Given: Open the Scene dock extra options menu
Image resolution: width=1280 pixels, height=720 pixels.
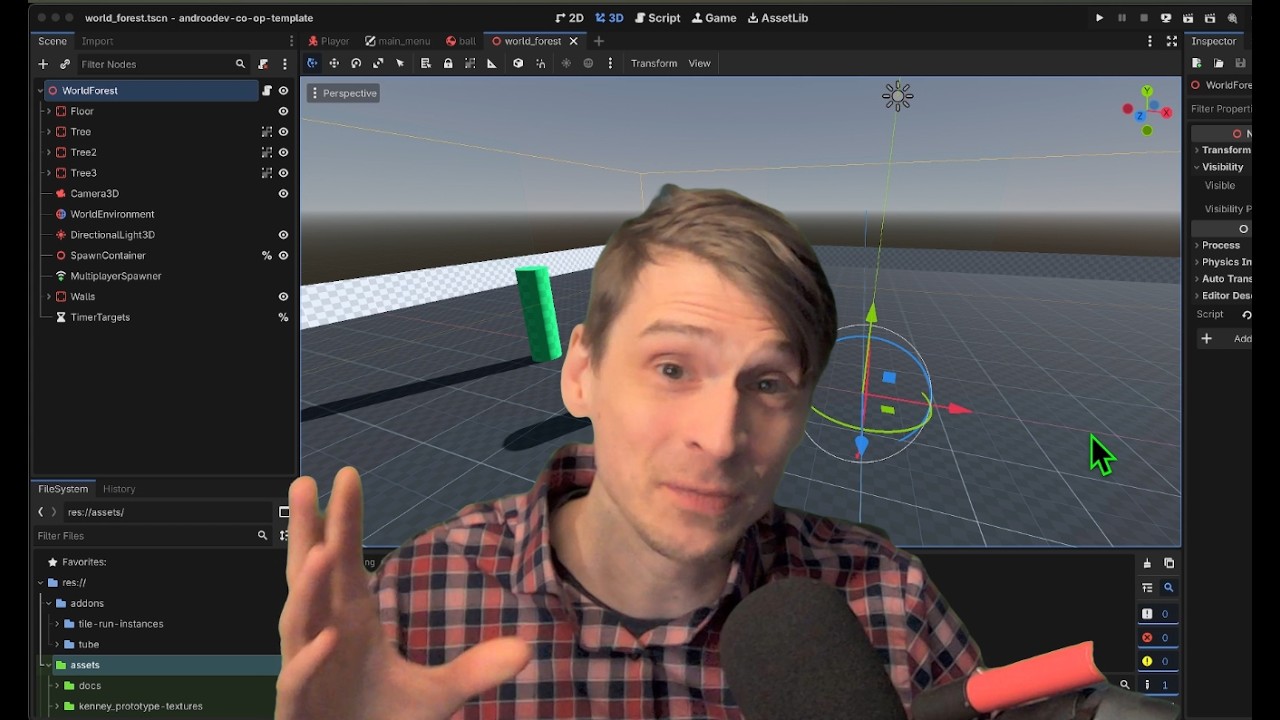Looking at the screenshot, I should (285, 64).
